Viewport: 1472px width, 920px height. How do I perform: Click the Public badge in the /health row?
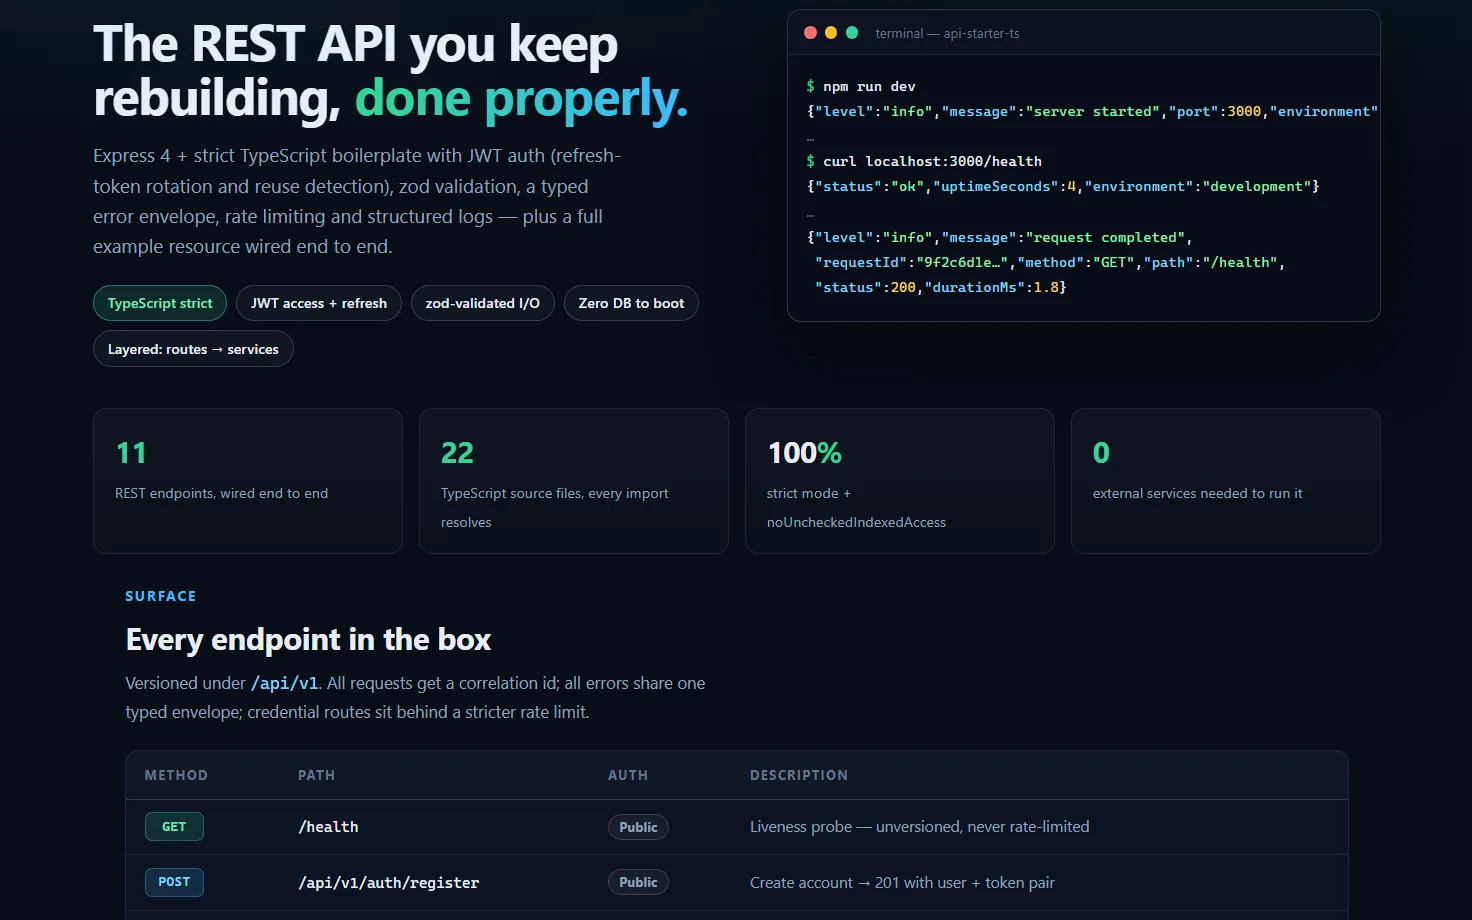tap(638, 827)
